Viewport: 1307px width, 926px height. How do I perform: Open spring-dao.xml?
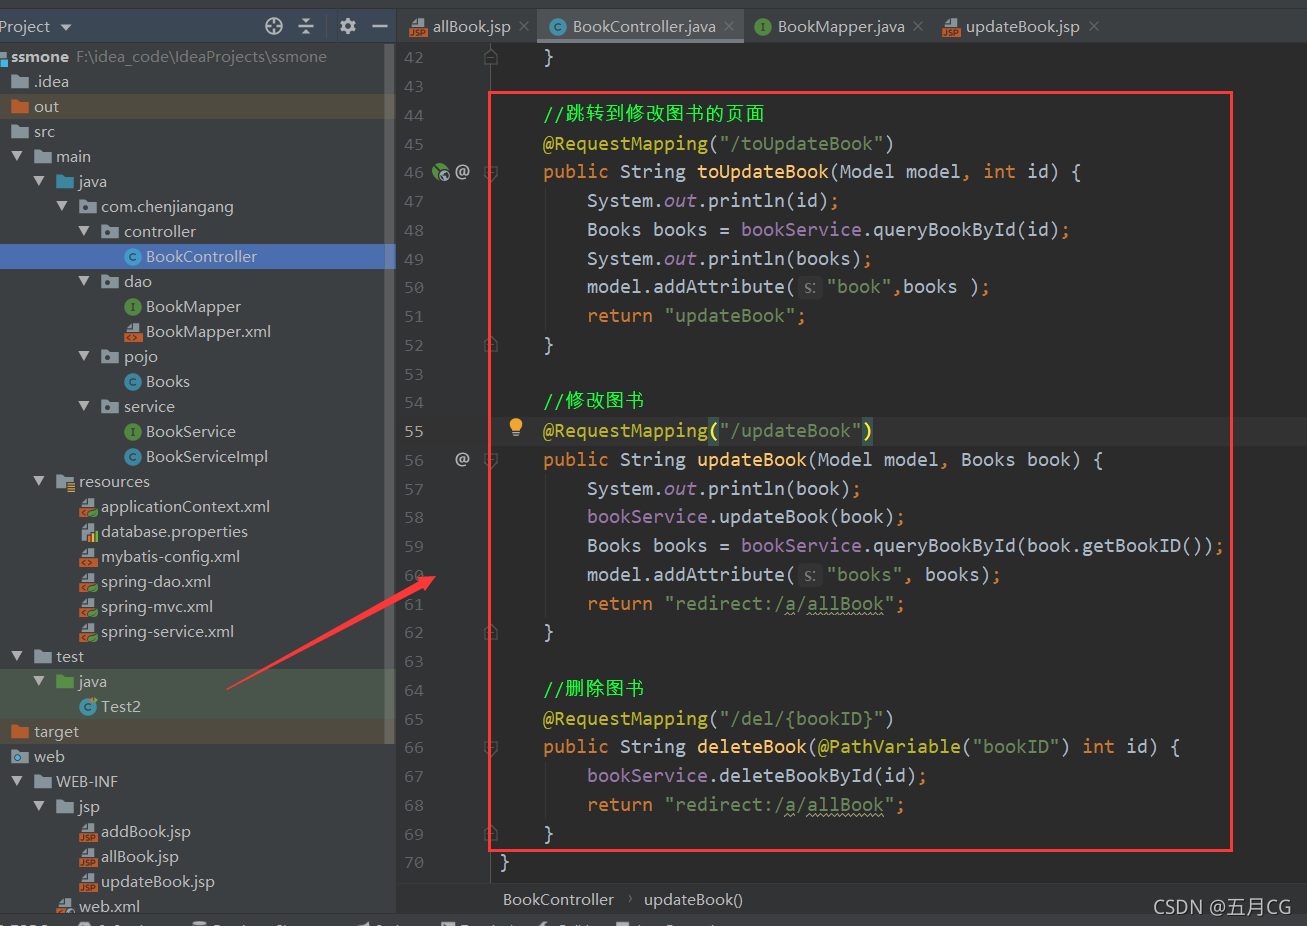coord(155,581)
